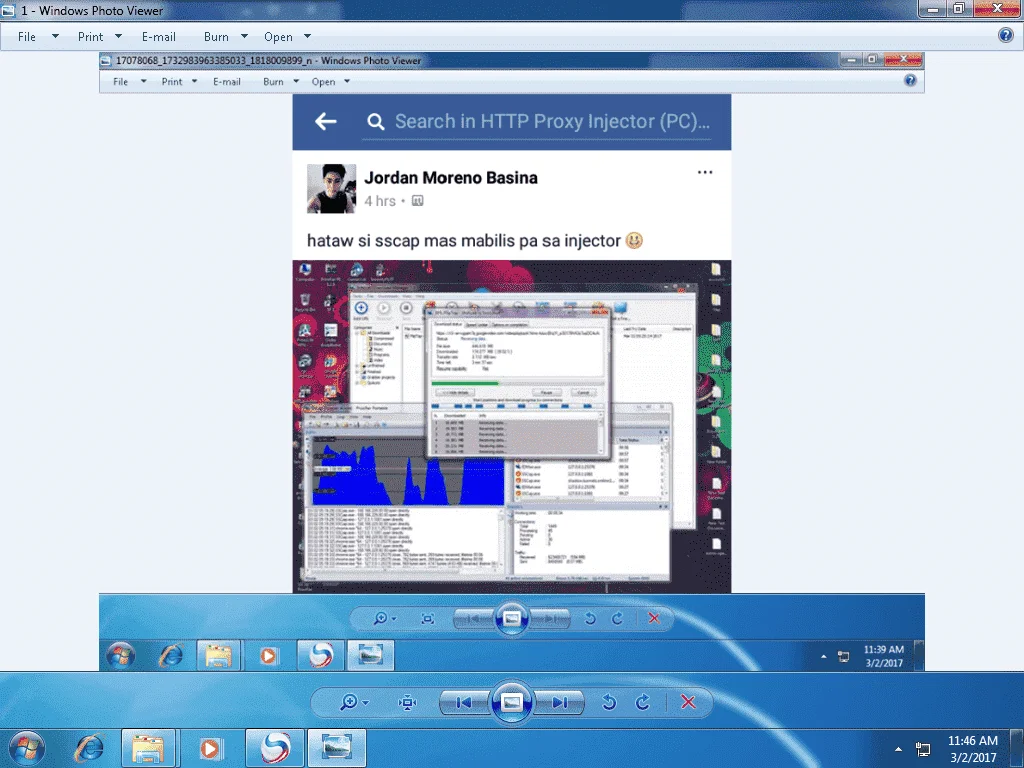This screenshot has height=768, width=1024.
Task: Click the media player icon in the inner taskbar
Action: pyautogui.click(x=268, y=655)
